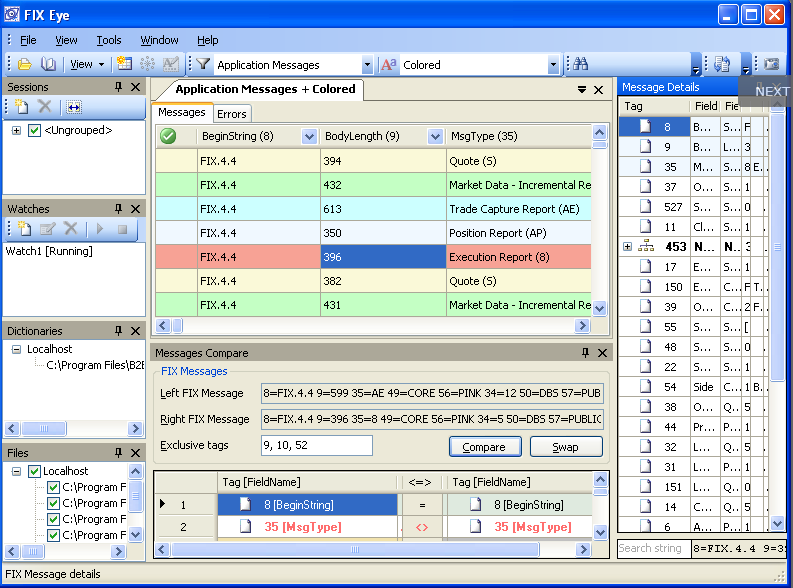Select the Trade Capture Report (AE) row

(373, 209)
